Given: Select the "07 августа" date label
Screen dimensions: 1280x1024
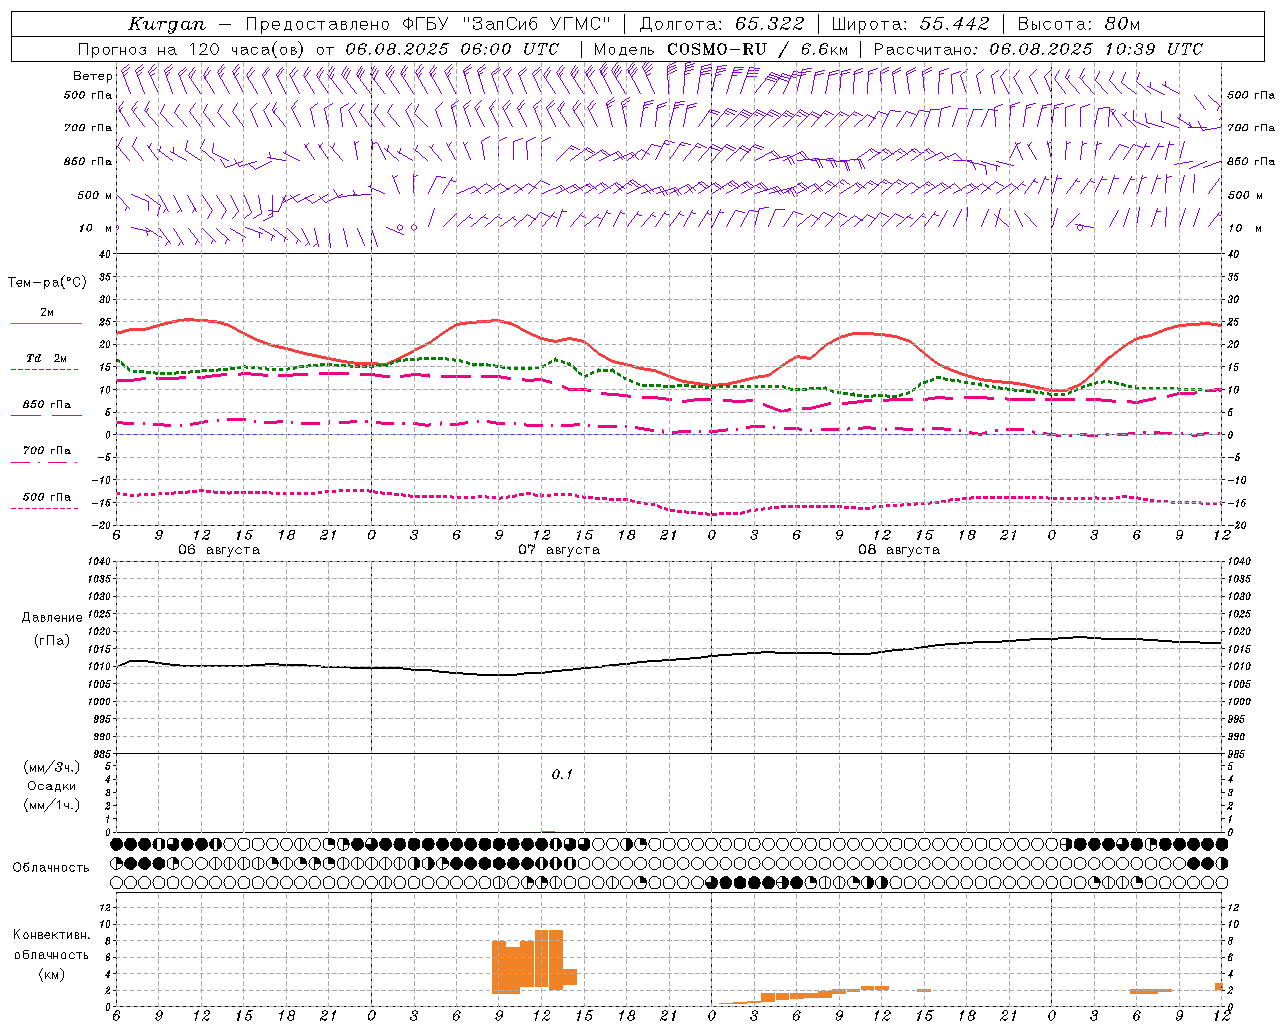Looking at the screenshot, I should [x=559, y=550].
